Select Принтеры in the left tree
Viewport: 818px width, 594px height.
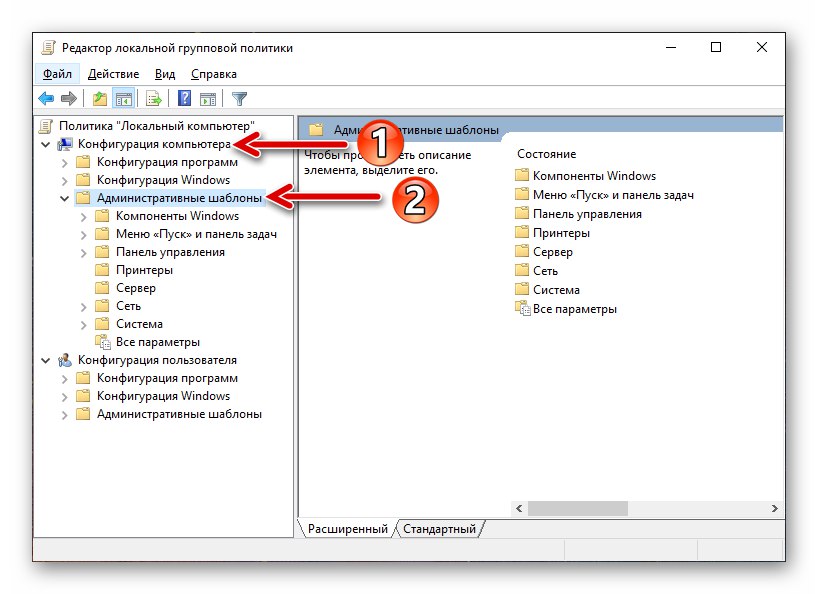[x=144, y=270]
